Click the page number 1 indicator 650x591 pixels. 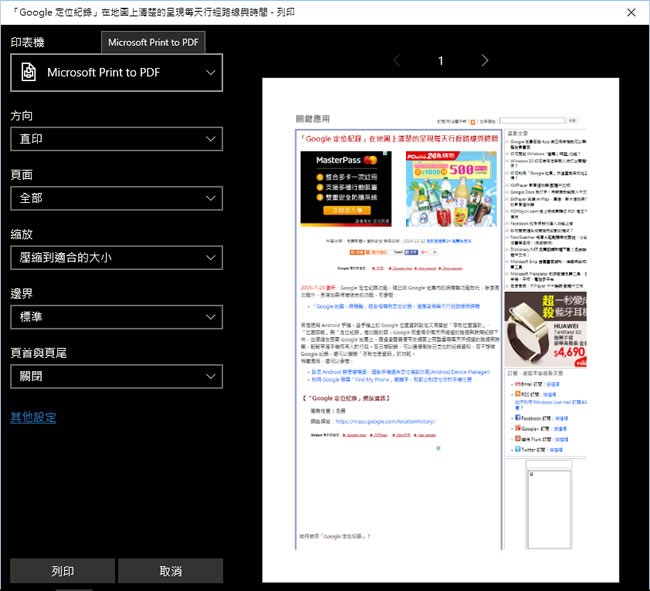coord(440,61)
